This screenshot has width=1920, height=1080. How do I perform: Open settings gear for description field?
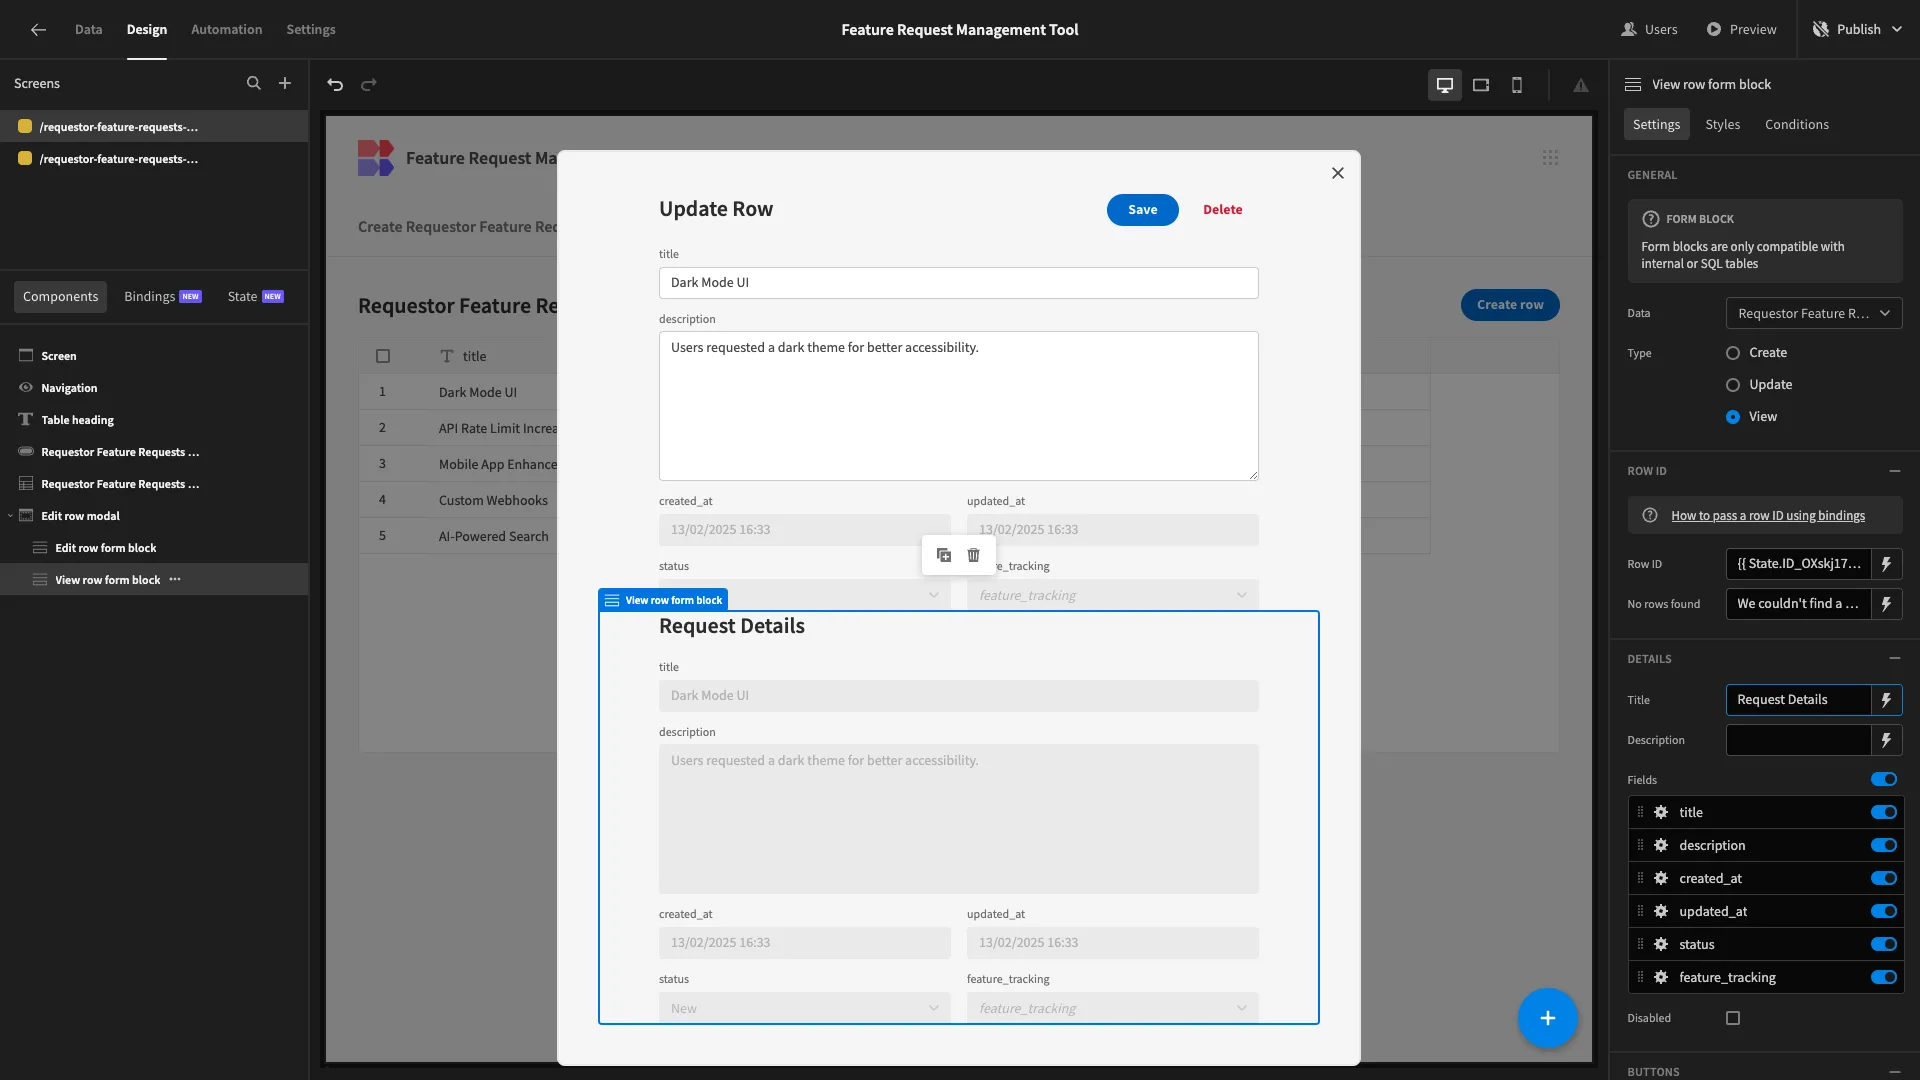[x=1661, y=846]
